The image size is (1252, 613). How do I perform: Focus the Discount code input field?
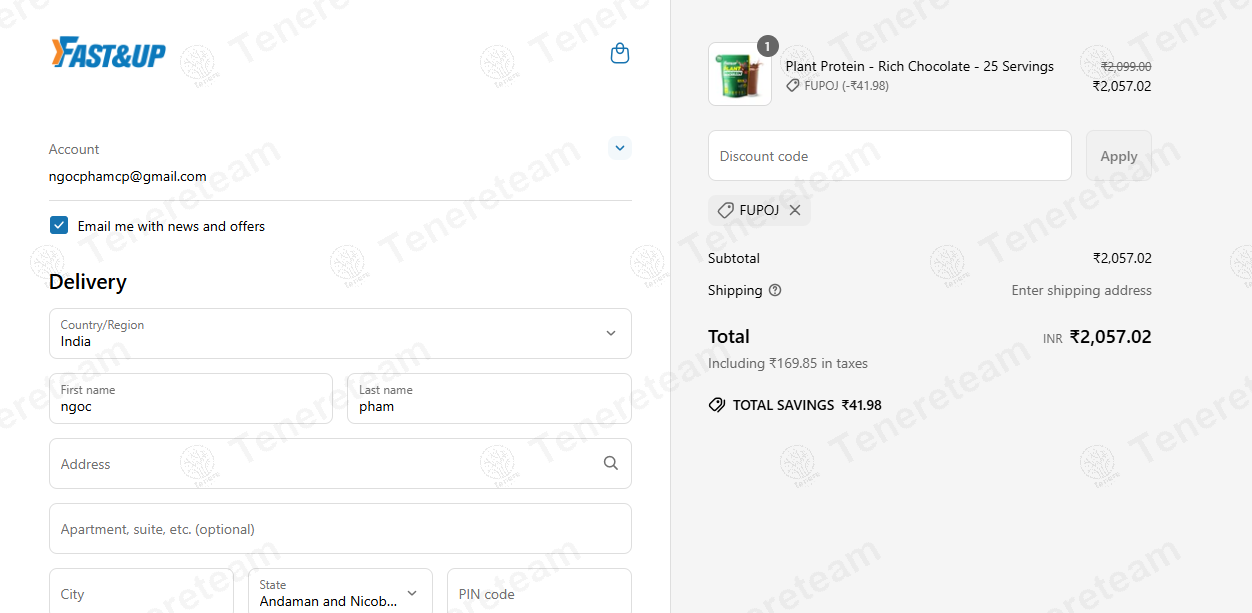tap(890, 156)
